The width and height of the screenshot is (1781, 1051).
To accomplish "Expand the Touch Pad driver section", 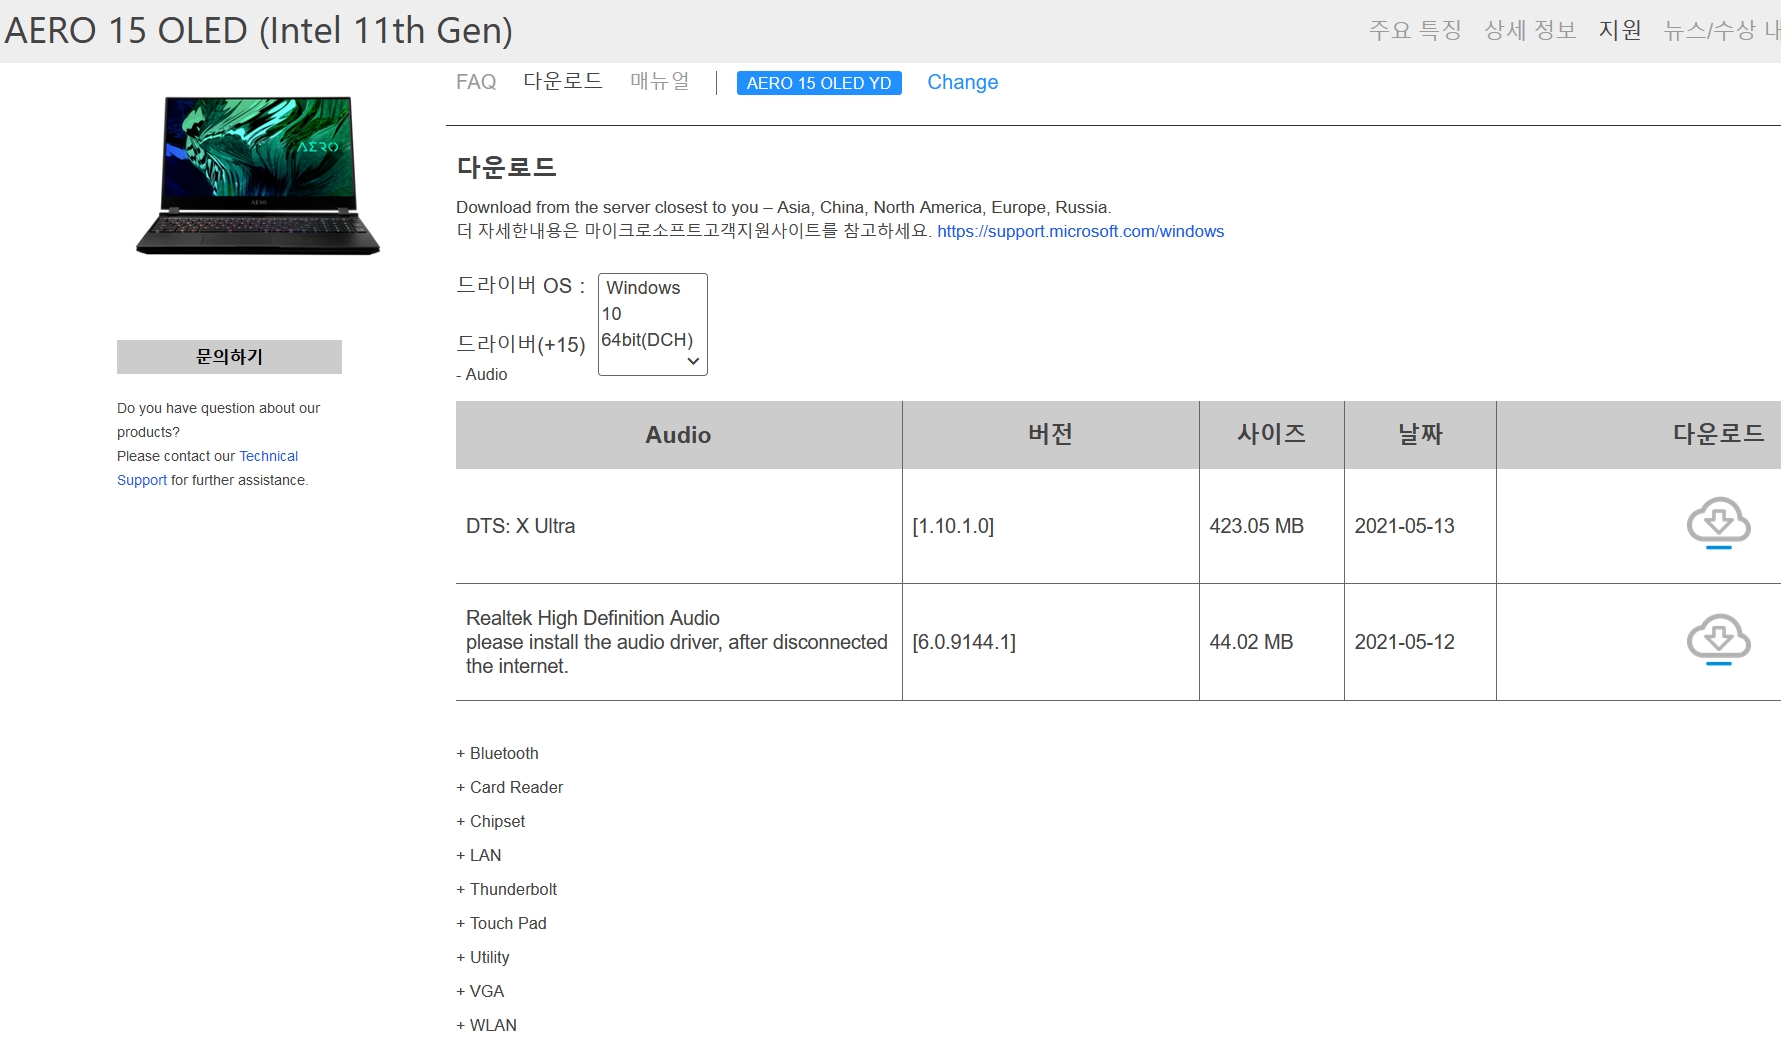I will point(501,923).
